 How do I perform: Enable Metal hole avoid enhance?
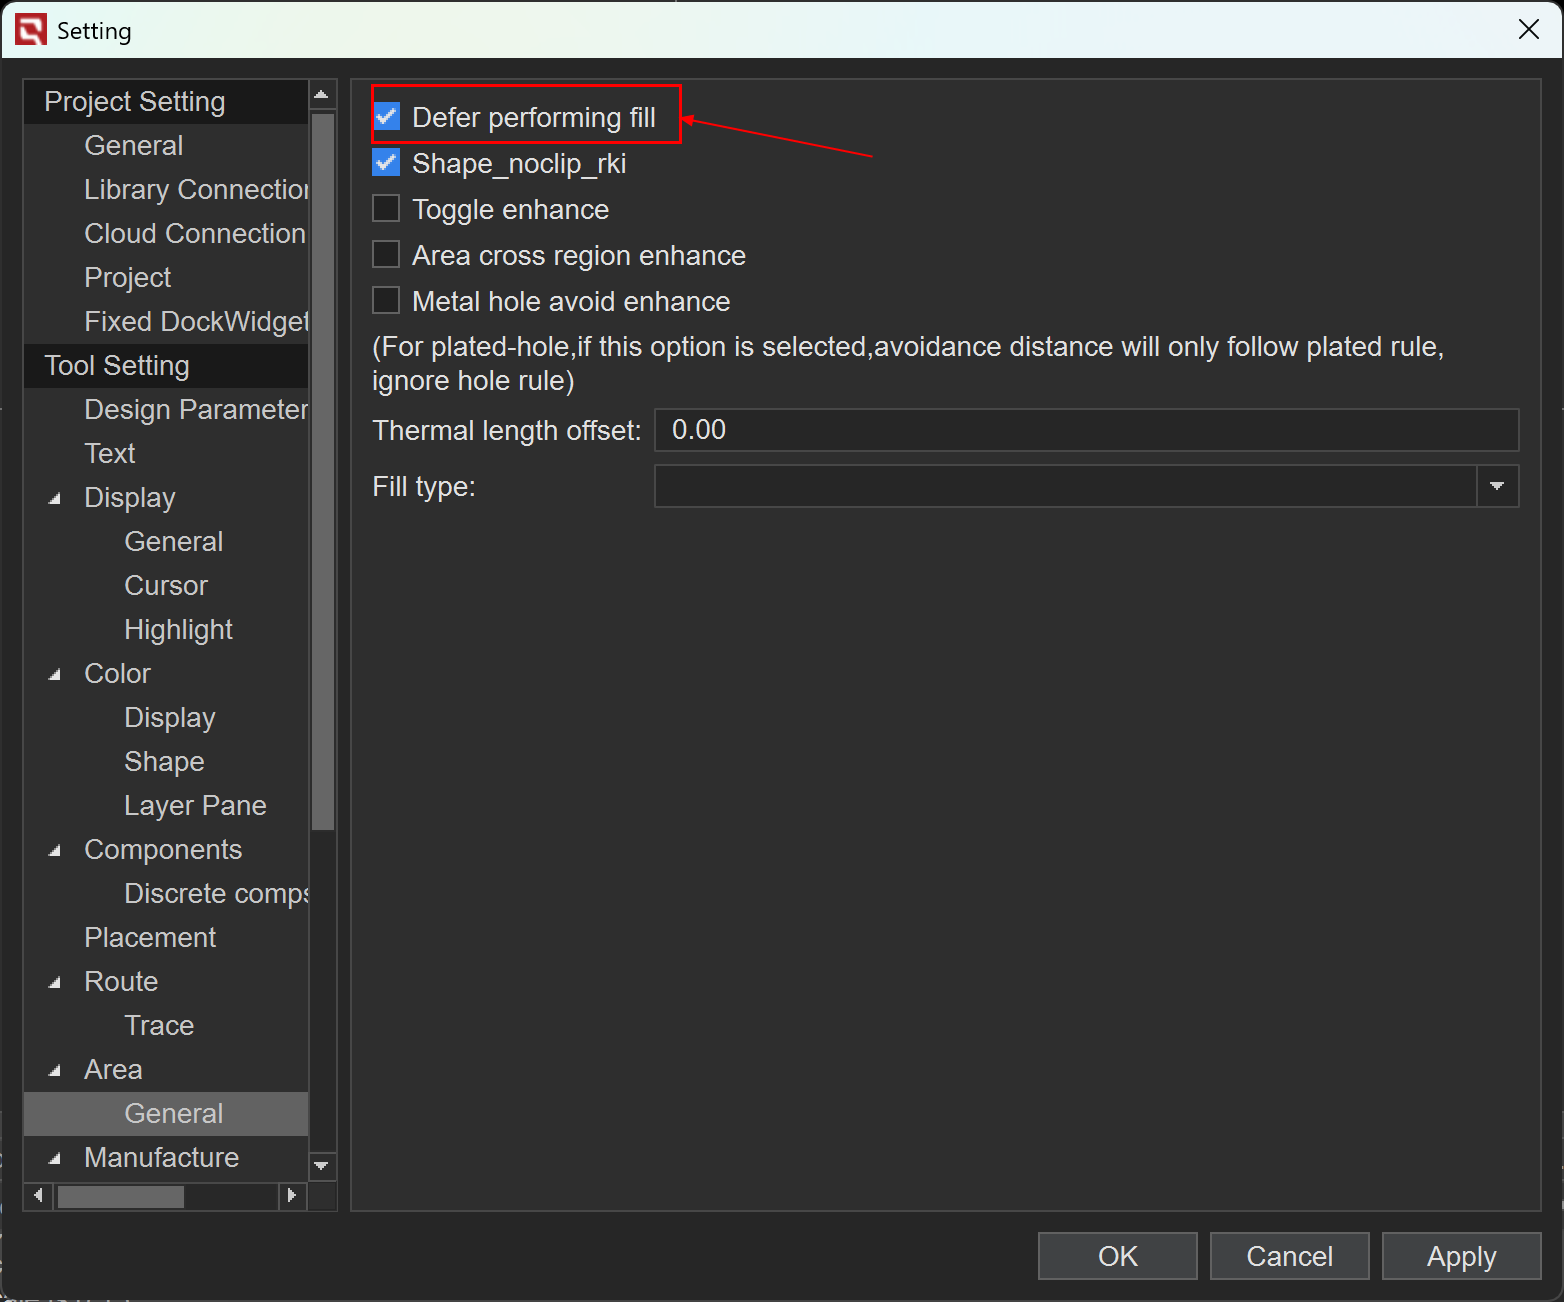tap(386, 301)
